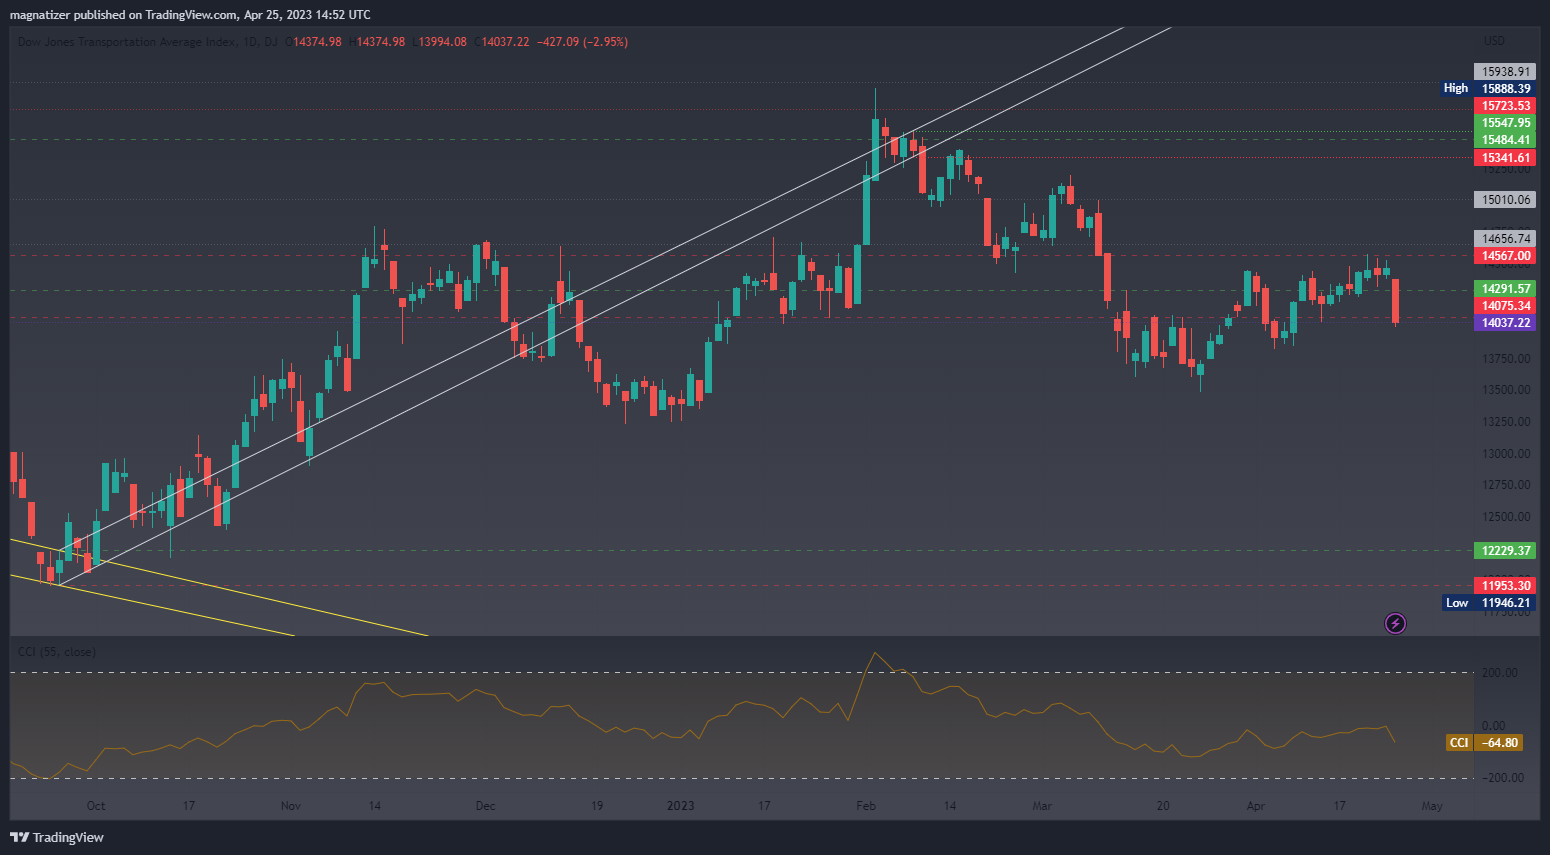Click the red 15341.61 price label
The width and height of the screenshot is (1550, 855).
click(x=1505, y=158)
